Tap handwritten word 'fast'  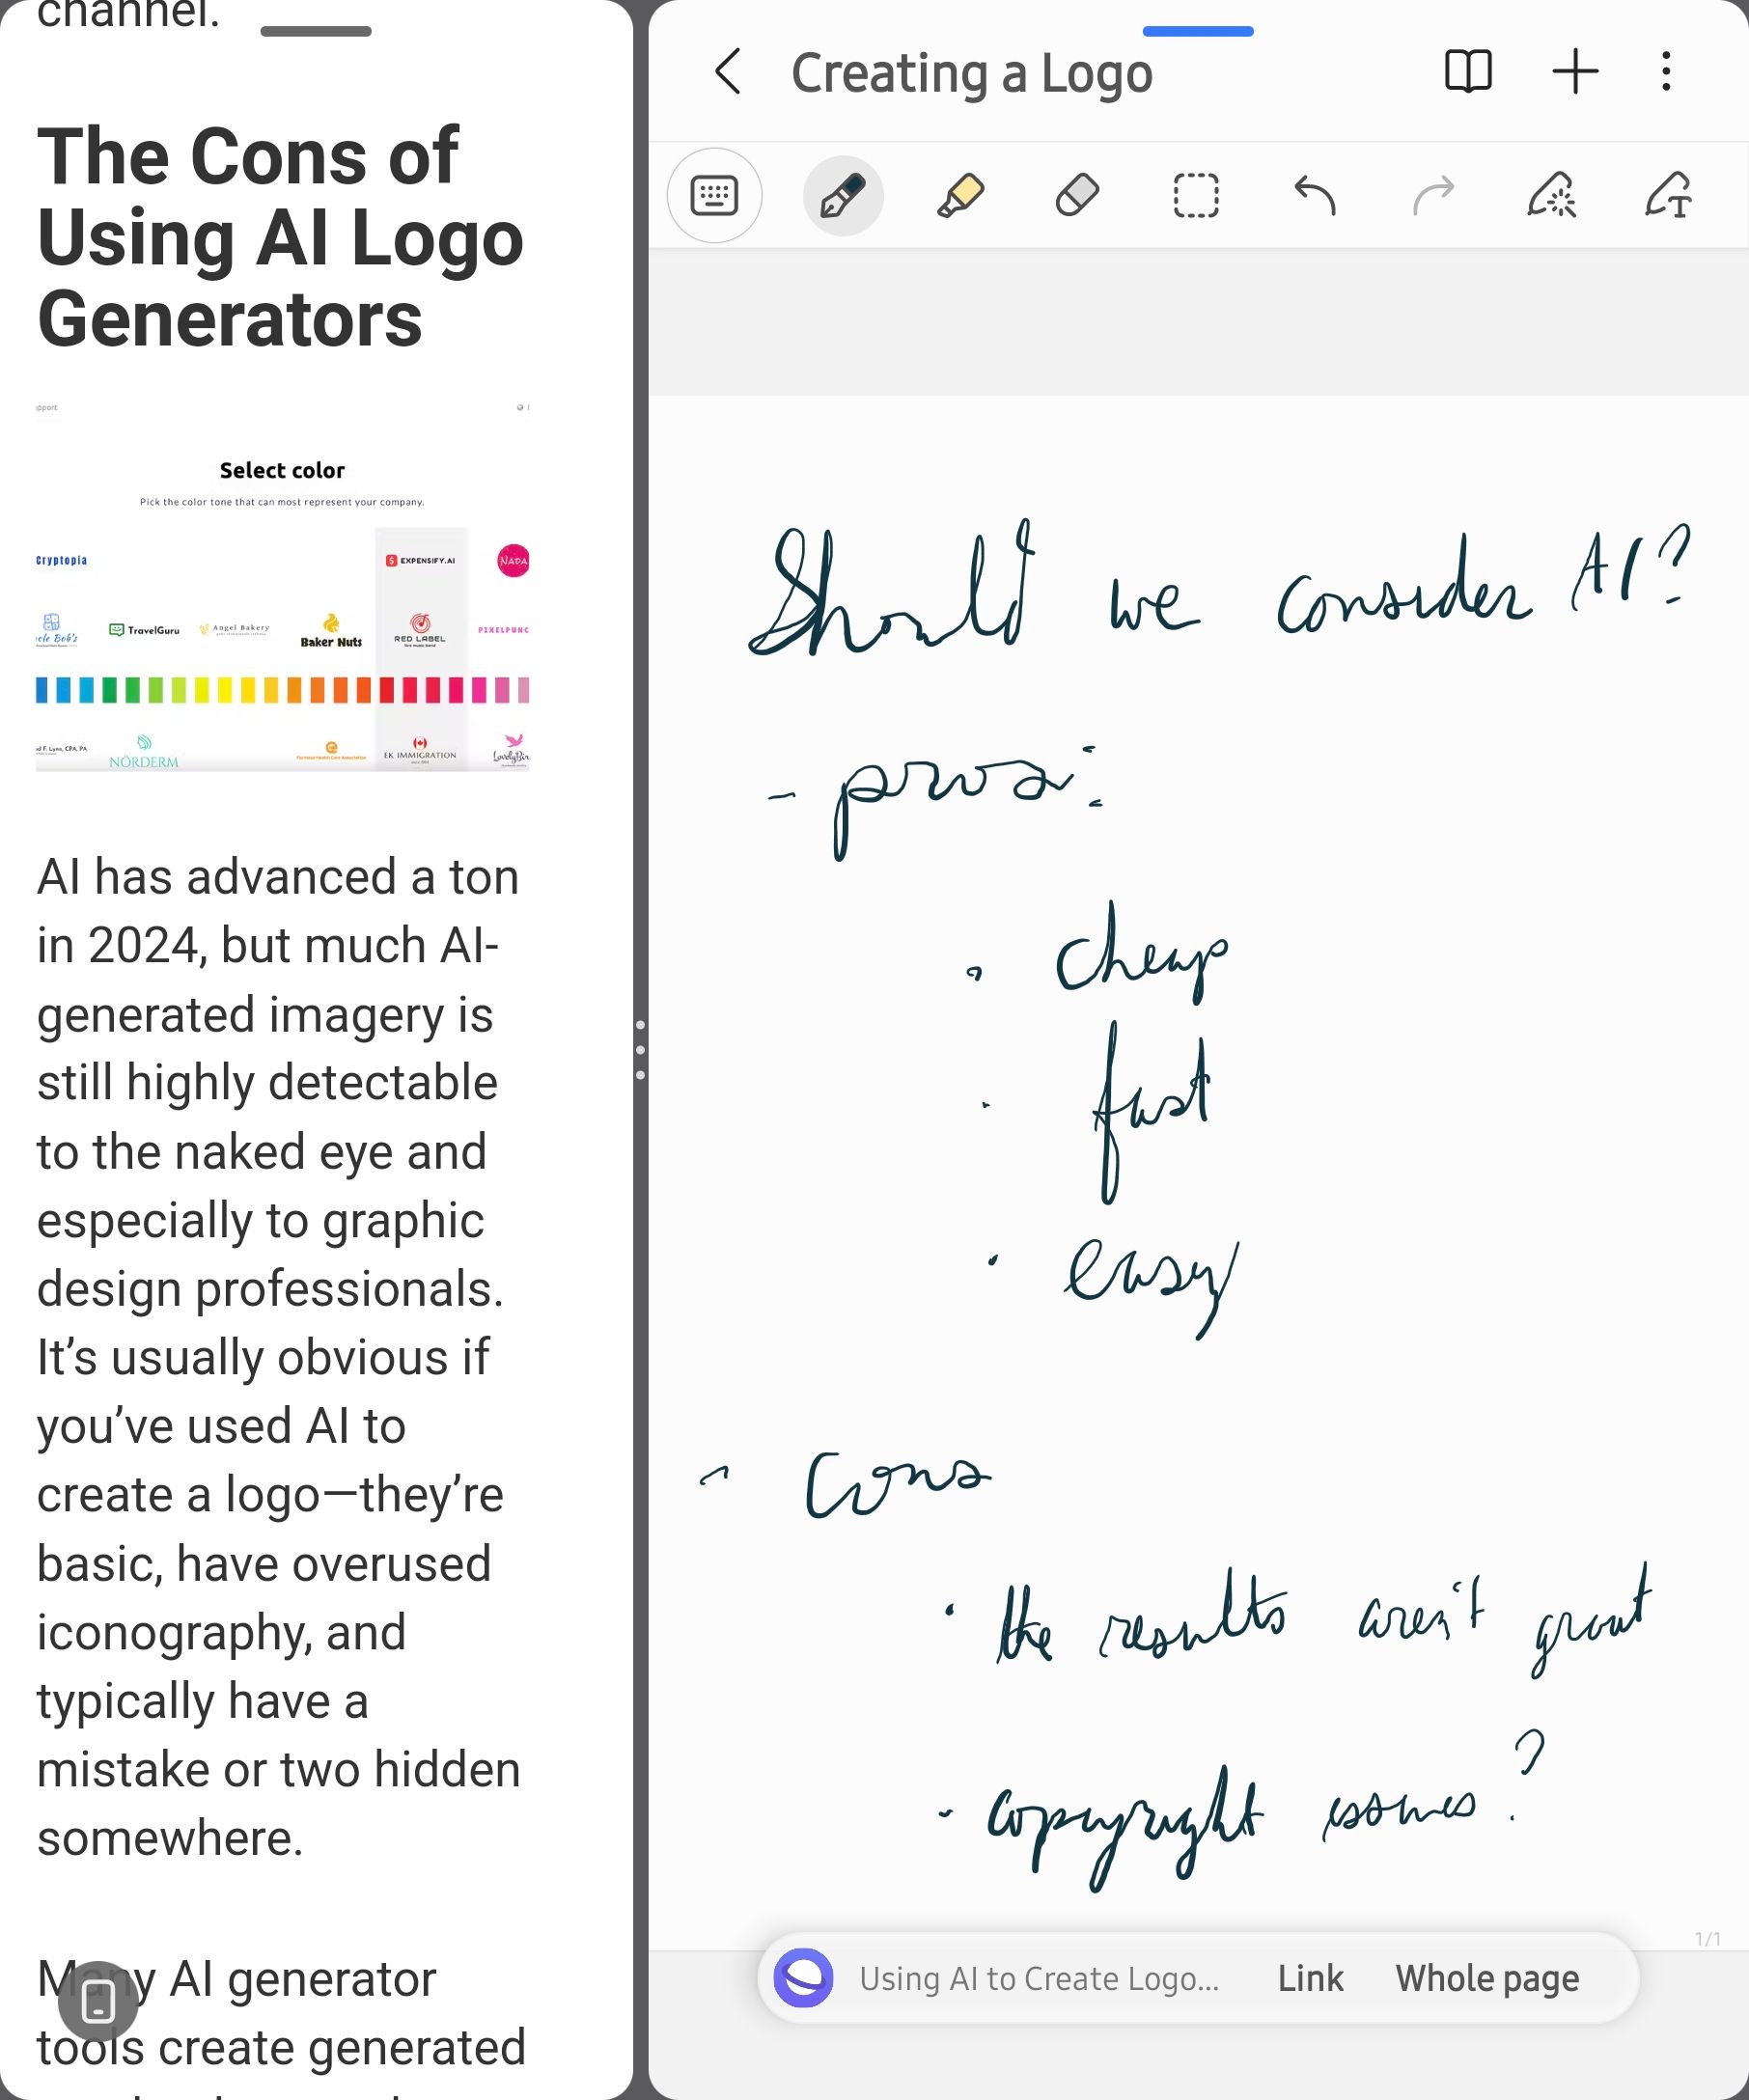click(x=1151, y=1112)
